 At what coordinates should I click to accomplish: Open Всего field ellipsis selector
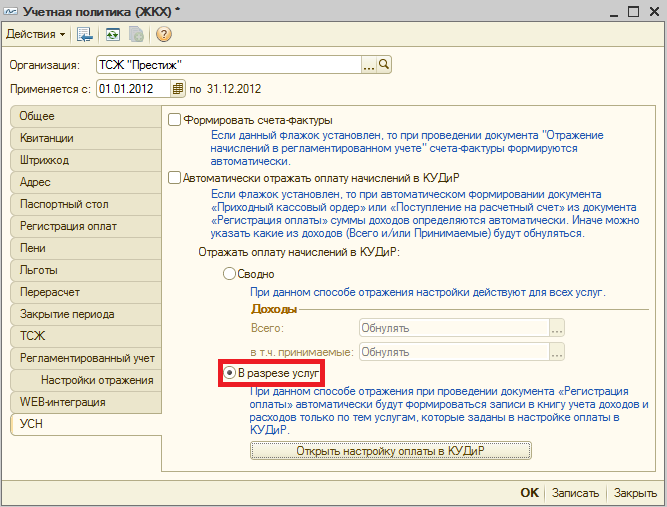click(557, 328)
